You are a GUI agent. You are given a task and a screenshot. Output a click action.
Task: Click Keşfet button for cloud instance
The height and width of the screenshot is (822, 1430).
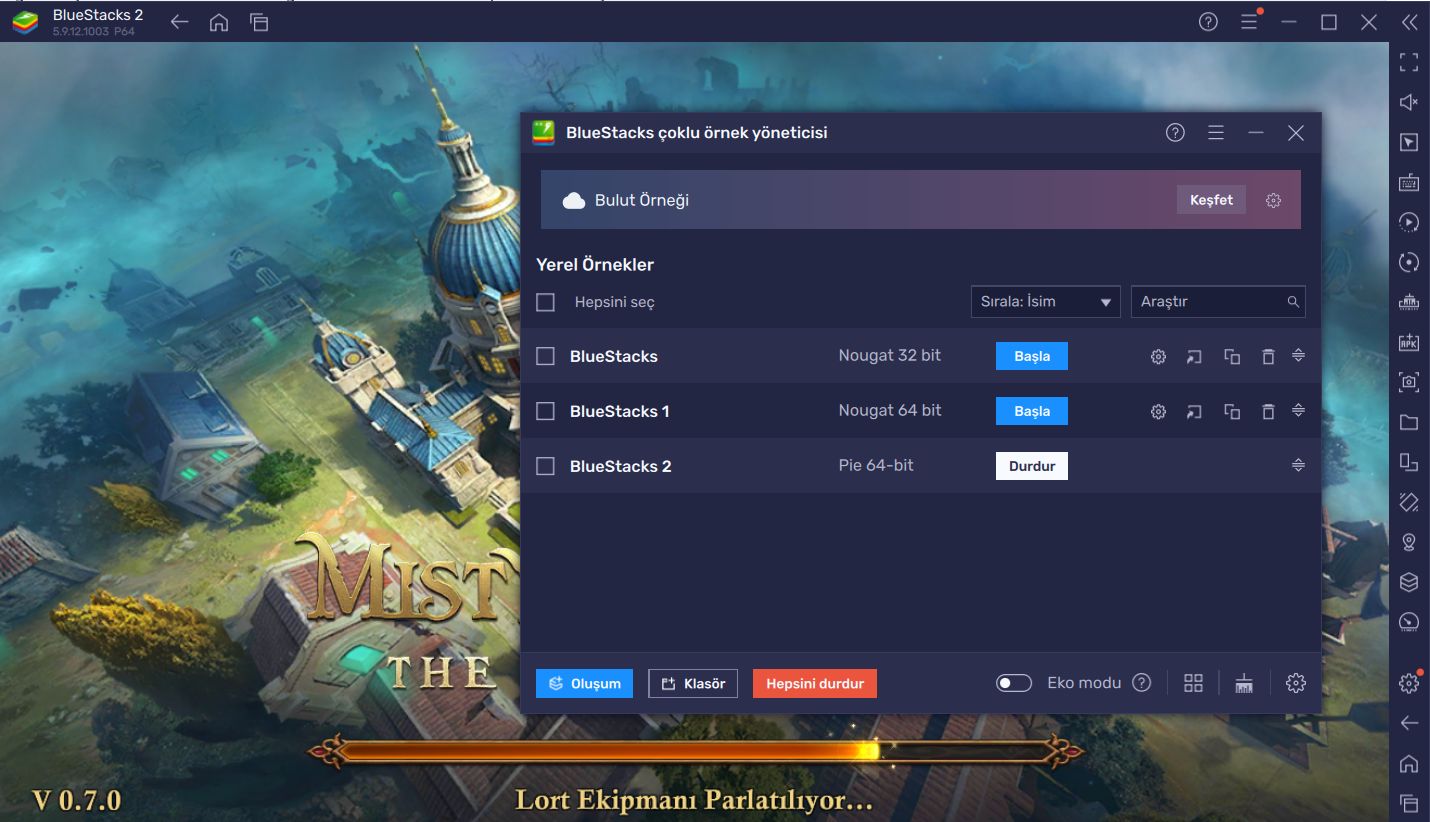pyautogui.click(x=1211, y=200)
